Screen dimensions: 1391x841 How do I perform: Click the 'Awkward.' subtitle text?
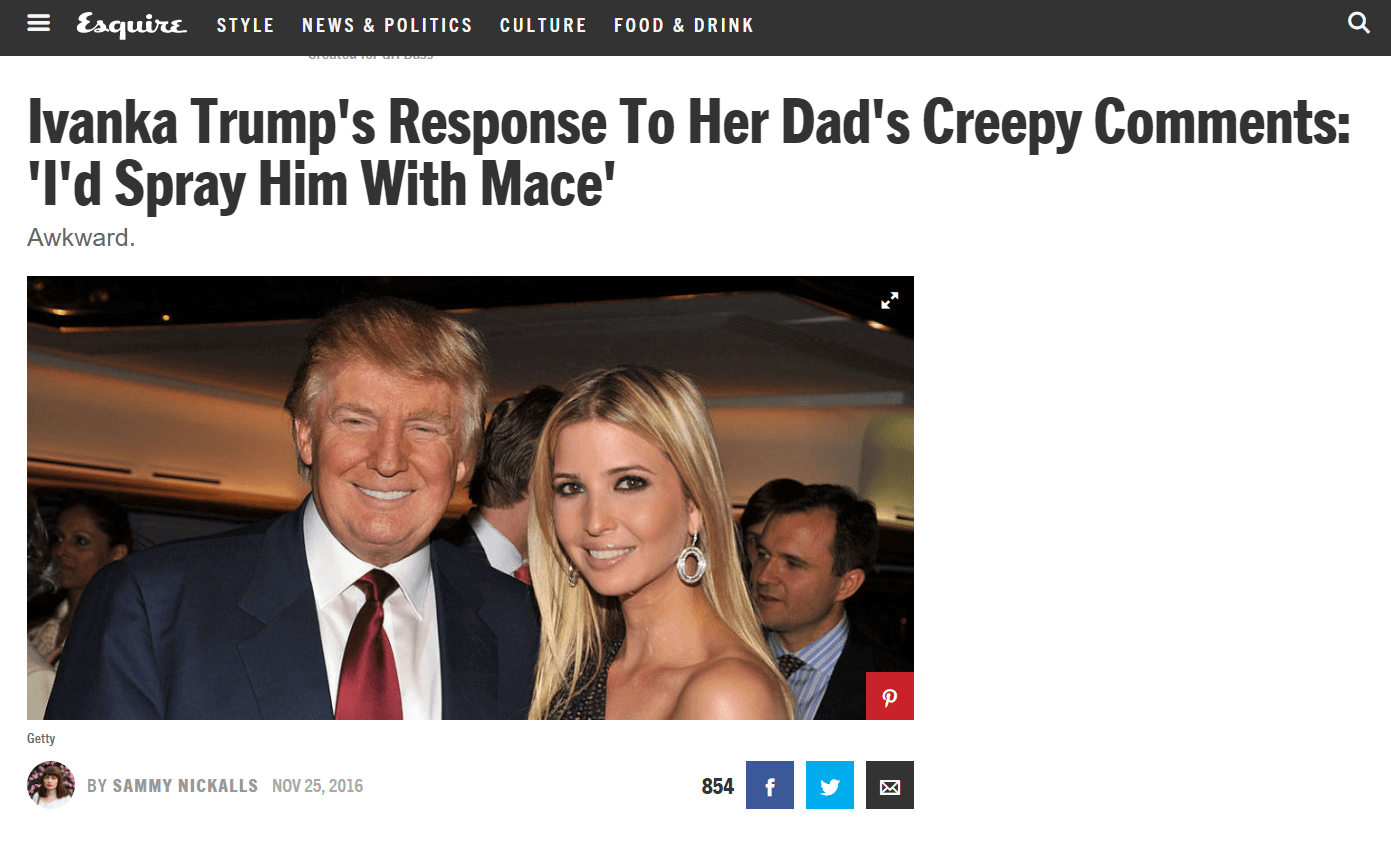[x=81, y=239]
